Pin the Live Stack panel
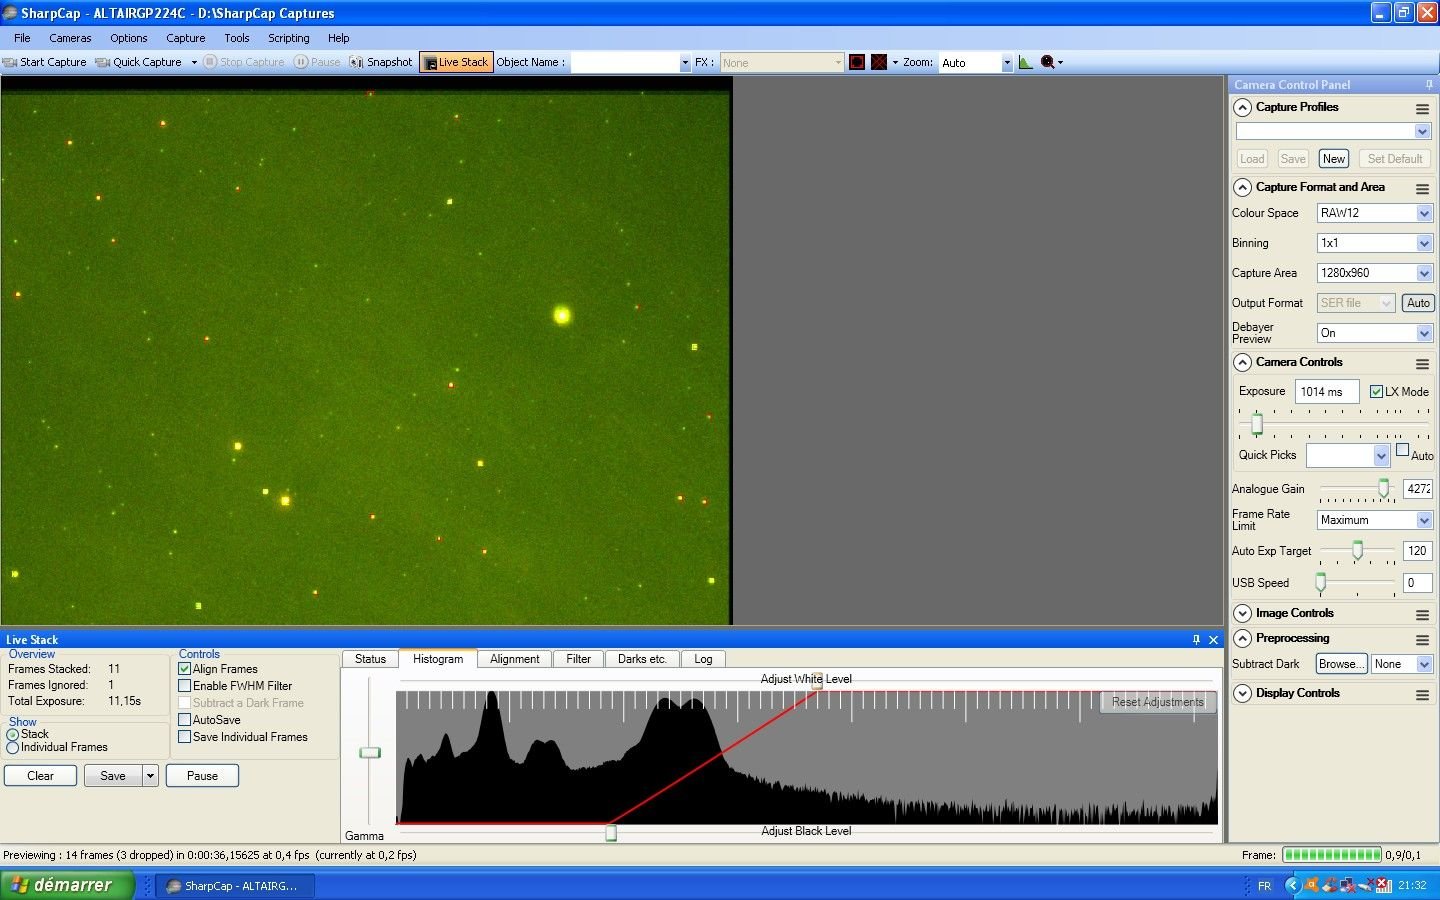The image size is (1440, 900). pos(1196,640)
